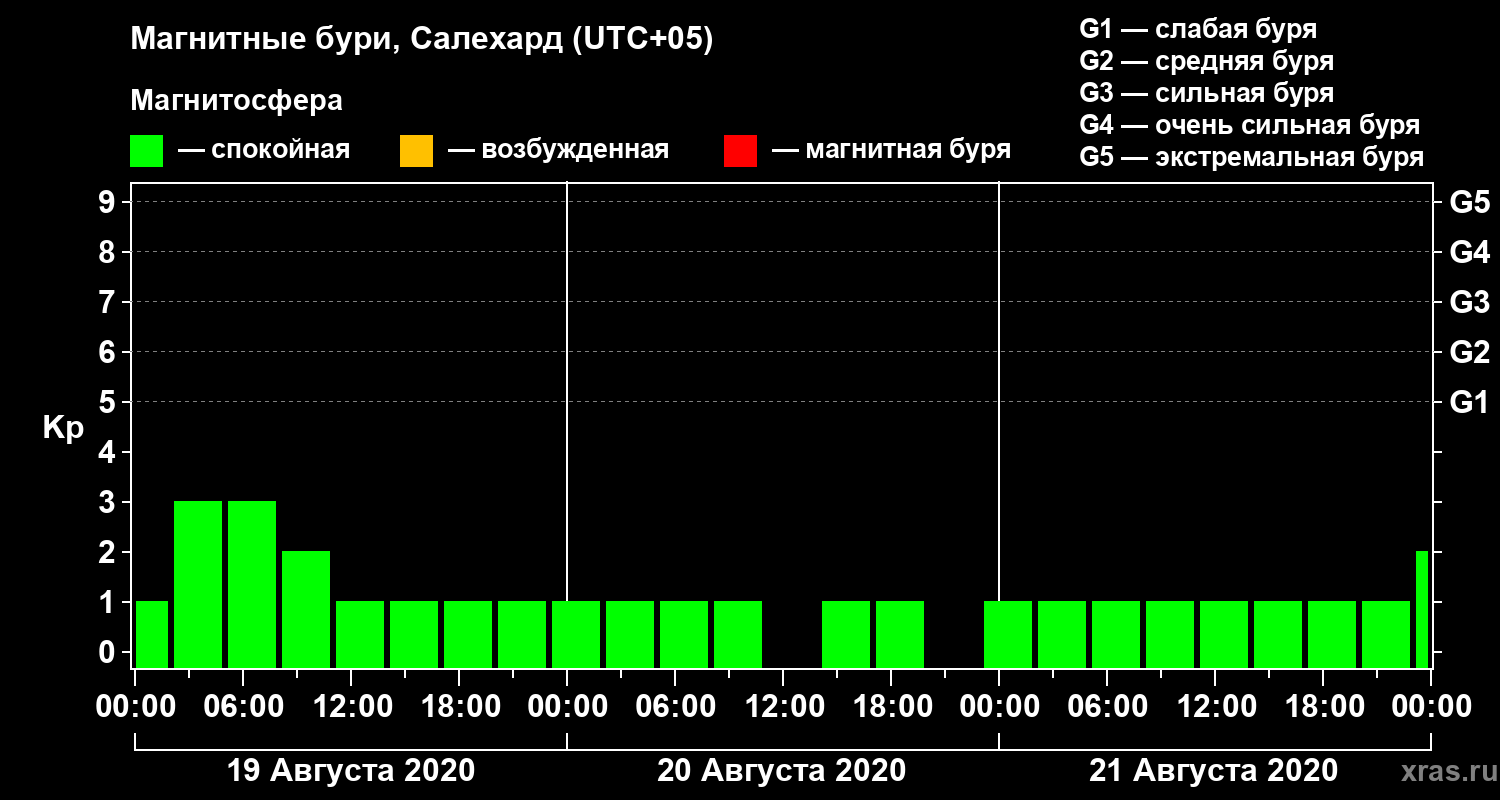Click the orange 'возбужденная' legend swatch

pos(416,151)
